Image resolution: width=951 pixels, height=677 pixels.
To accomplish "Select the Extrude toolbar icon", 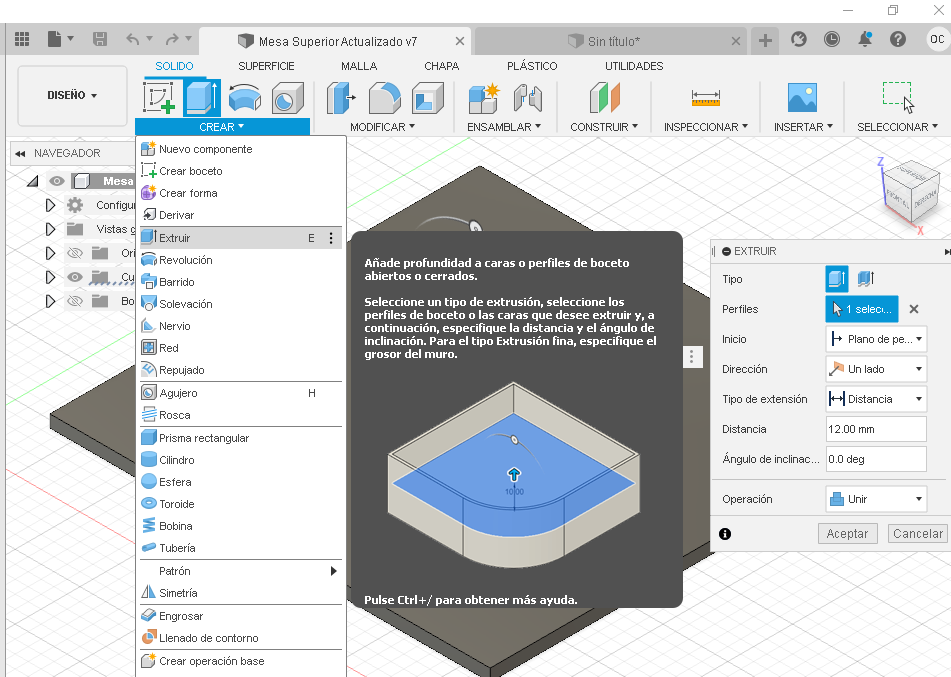I will [x=203, y=97].
